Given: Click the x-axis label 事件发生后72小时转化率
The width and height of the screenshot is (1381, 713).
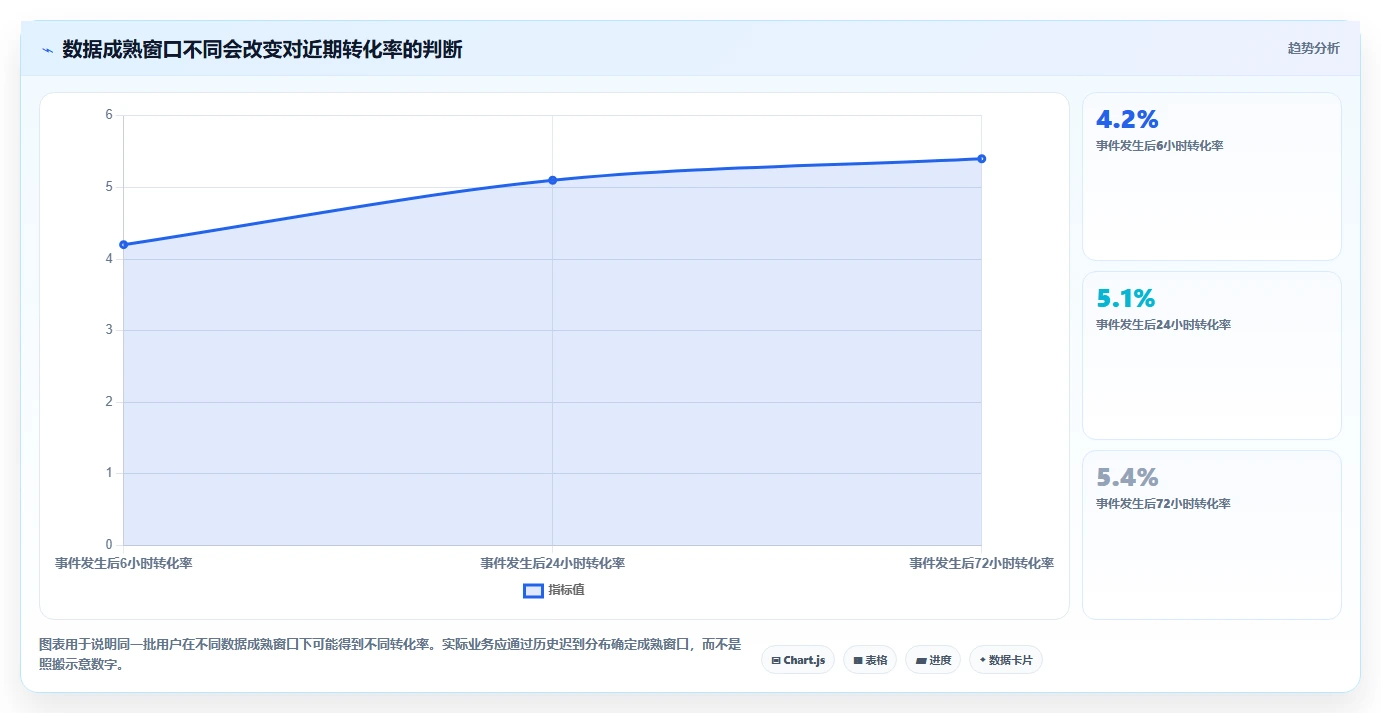Looking at the screenshot, I should pos(981,563).
